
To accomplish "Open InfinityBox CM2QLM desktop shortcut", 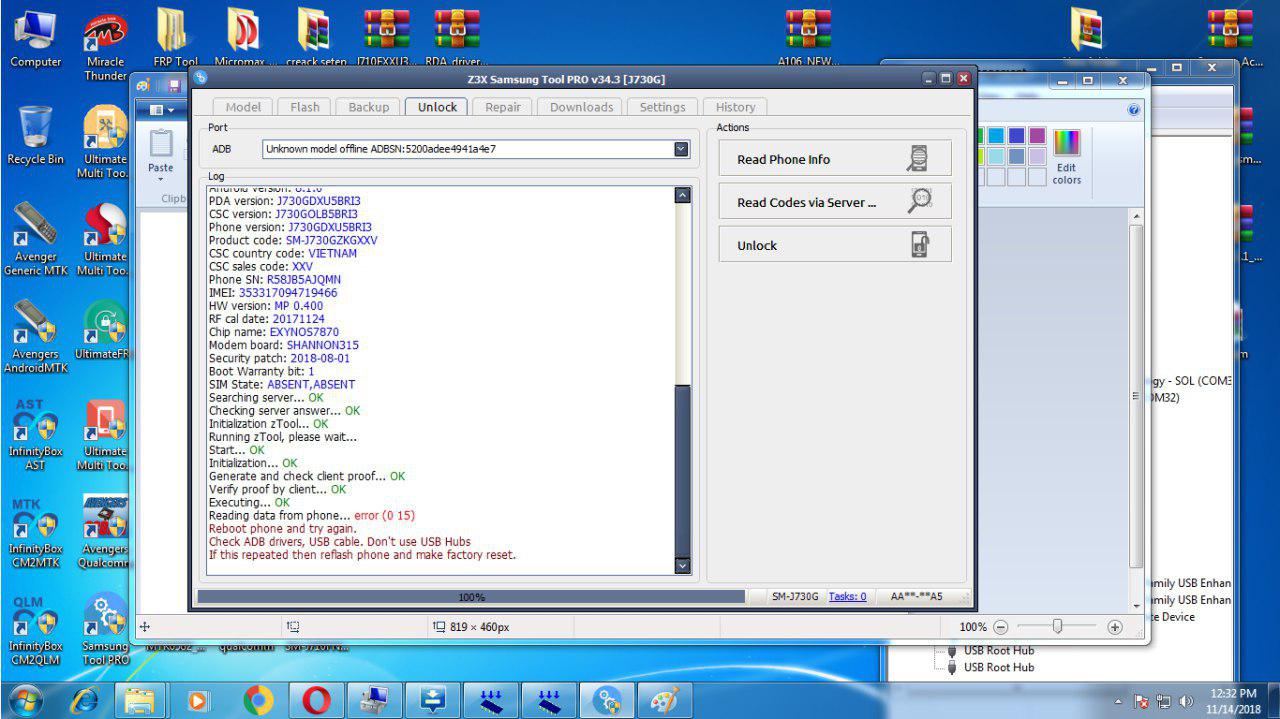I will (35, 630).
